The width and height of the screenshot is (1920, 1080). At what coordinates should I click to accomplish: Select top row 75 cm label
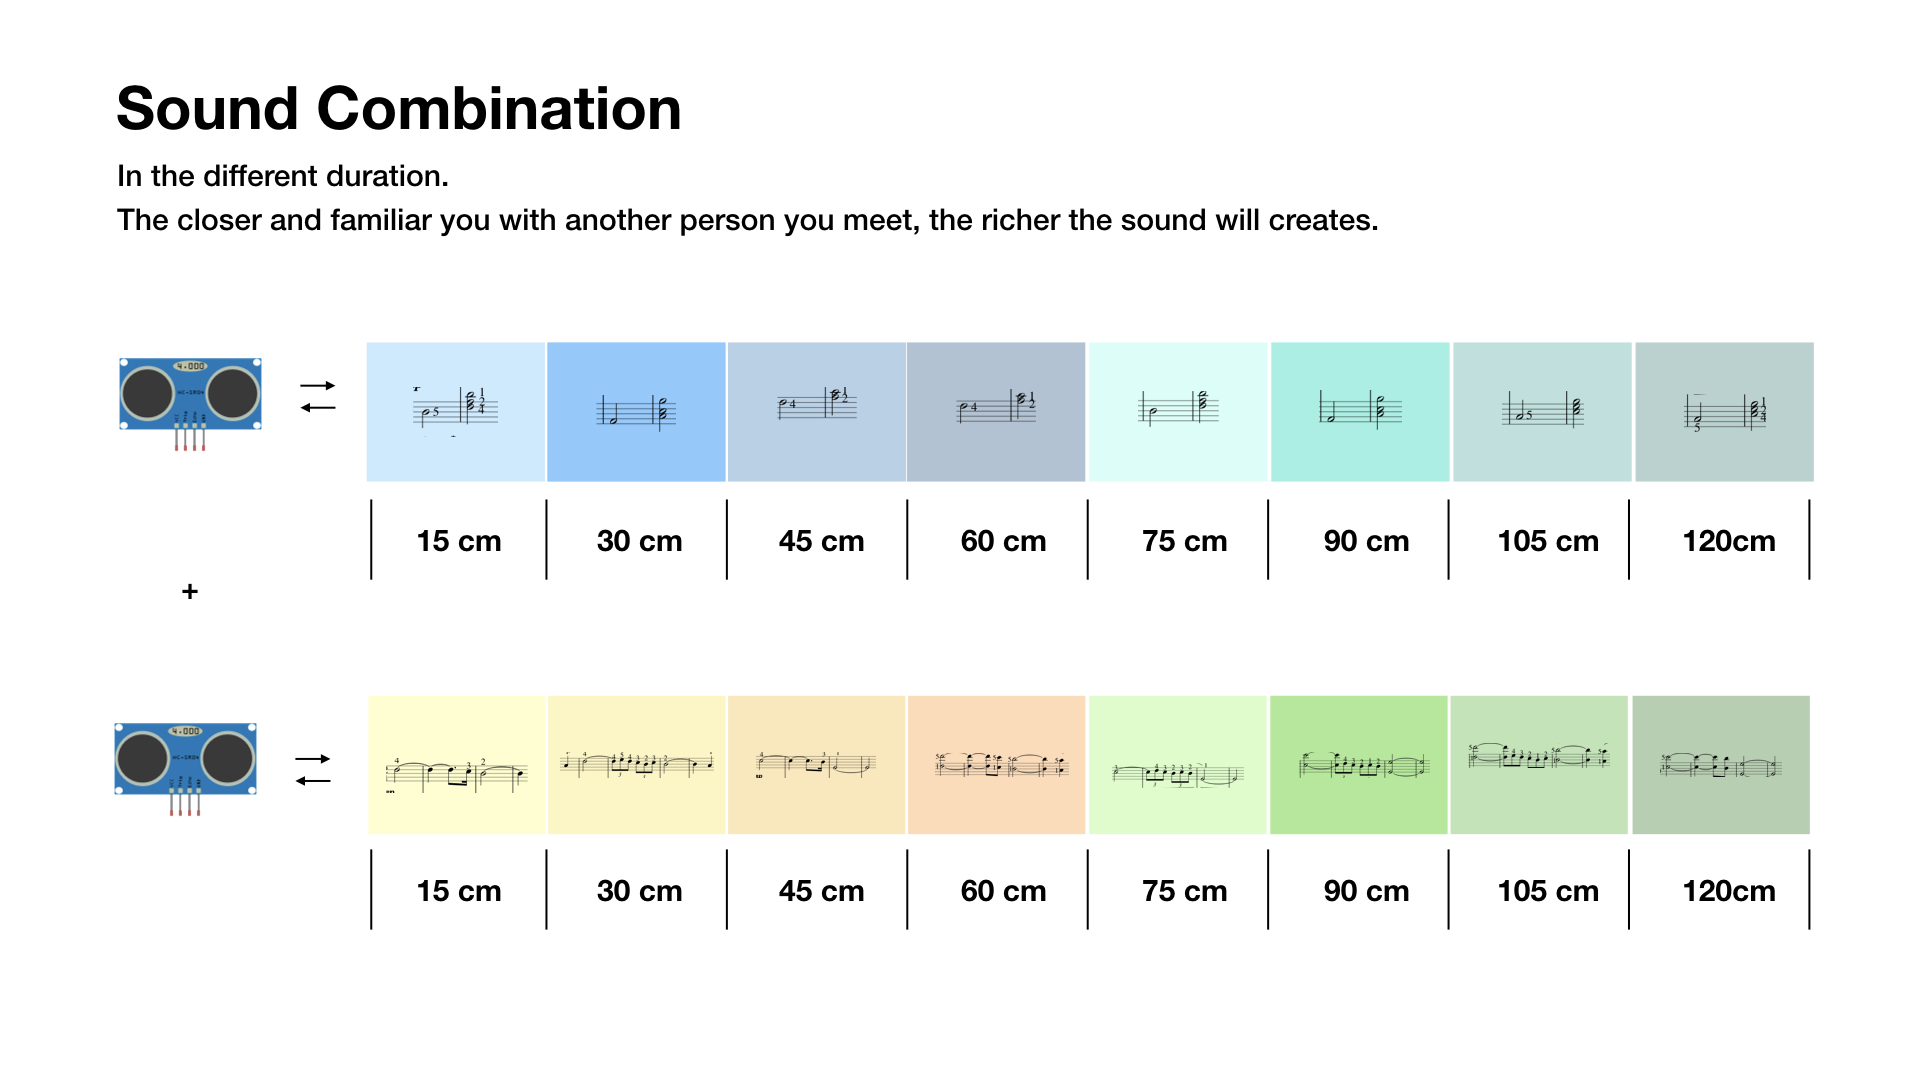[1185, 541]
